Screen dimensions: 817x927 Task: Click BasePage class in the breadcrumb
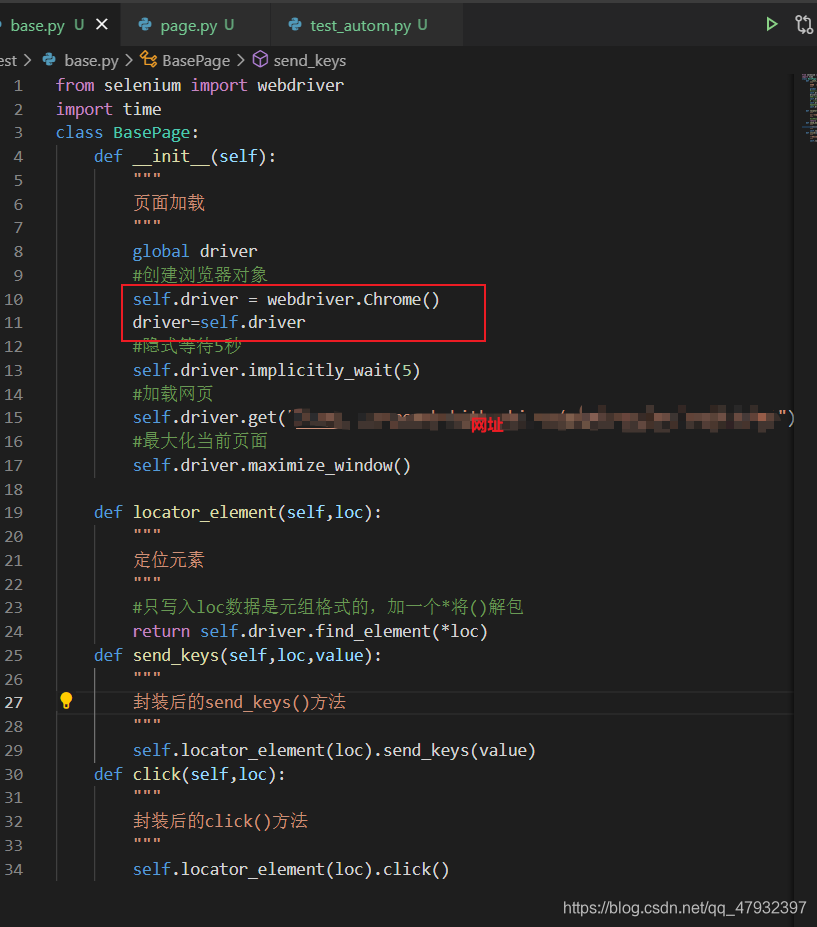click(196, 61)
